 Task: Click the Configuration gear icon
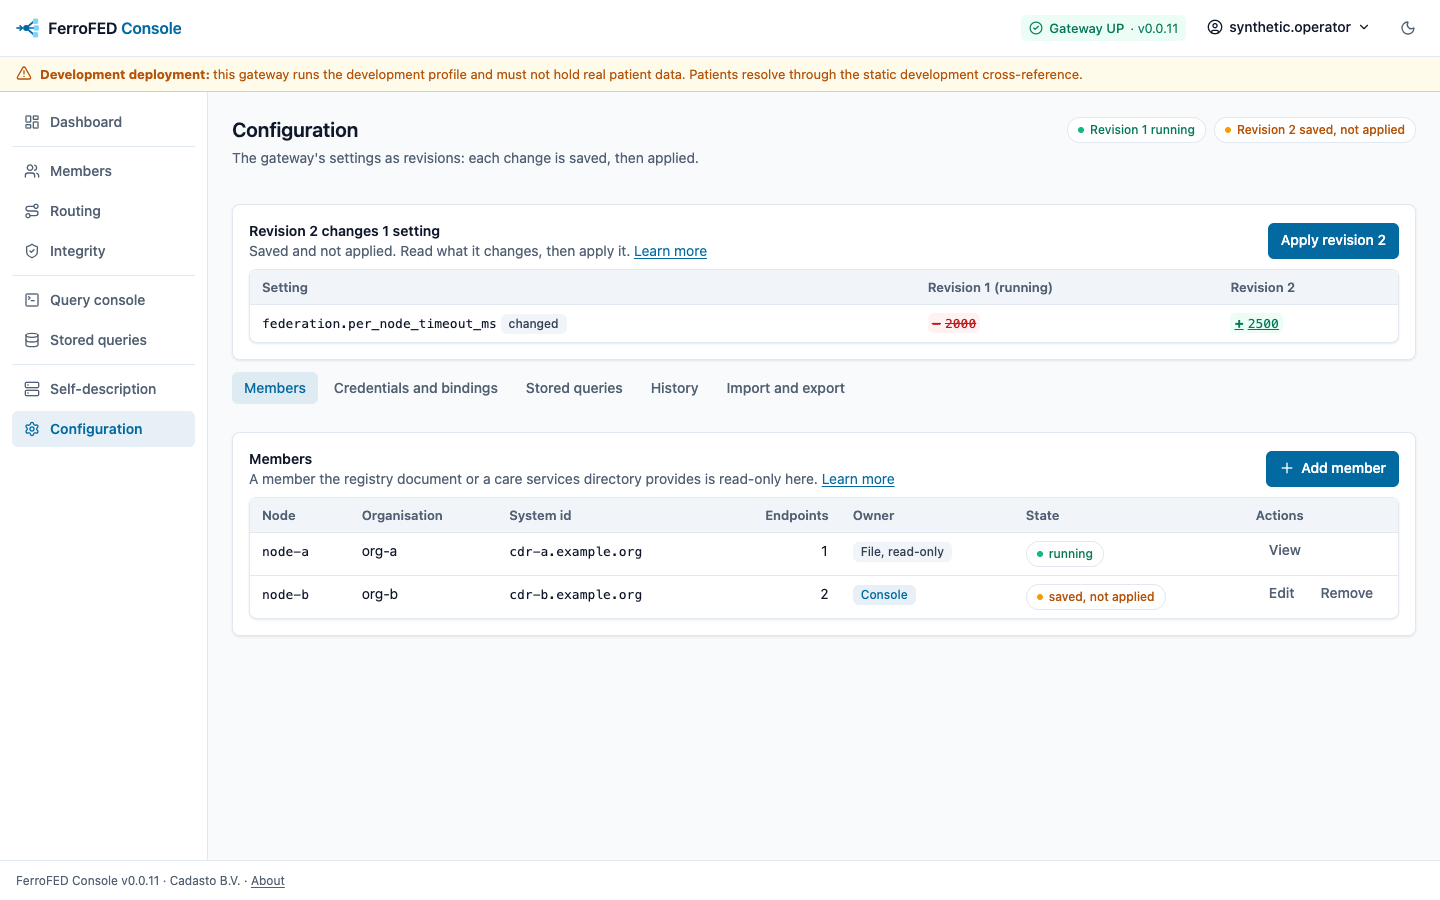point(32,429)
